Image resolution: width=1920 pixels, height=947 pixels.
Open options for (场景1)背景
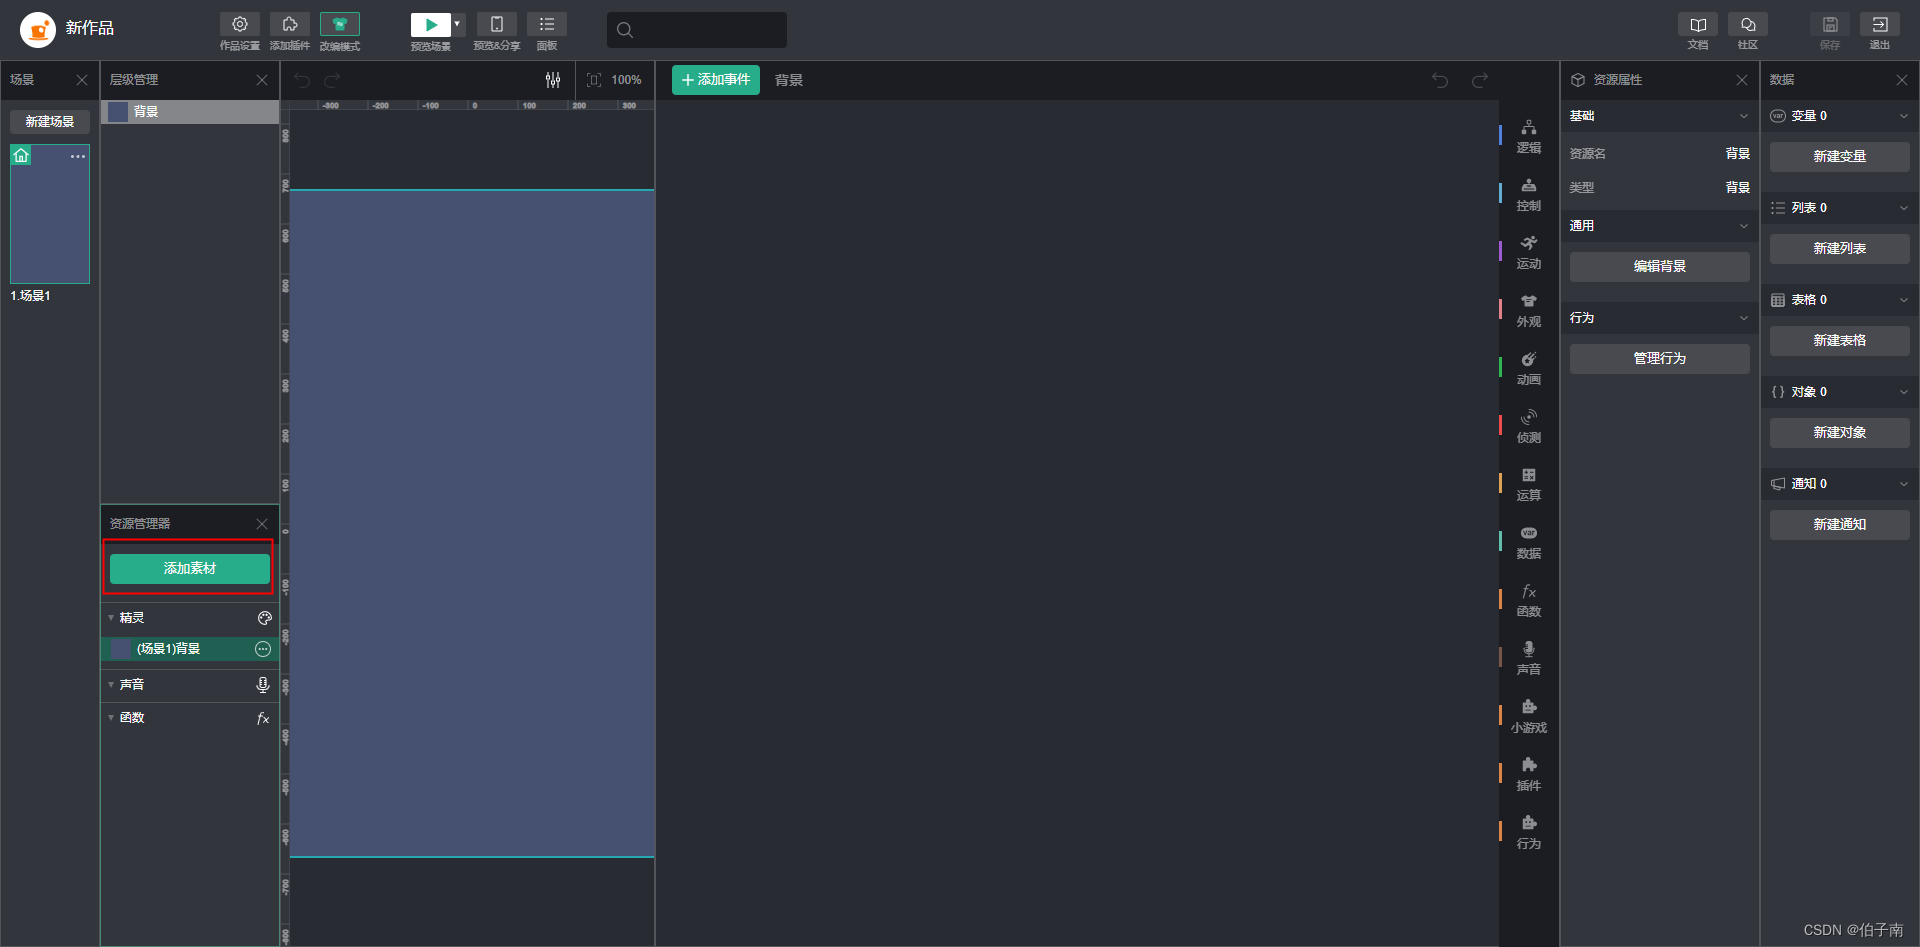point(263,649)
